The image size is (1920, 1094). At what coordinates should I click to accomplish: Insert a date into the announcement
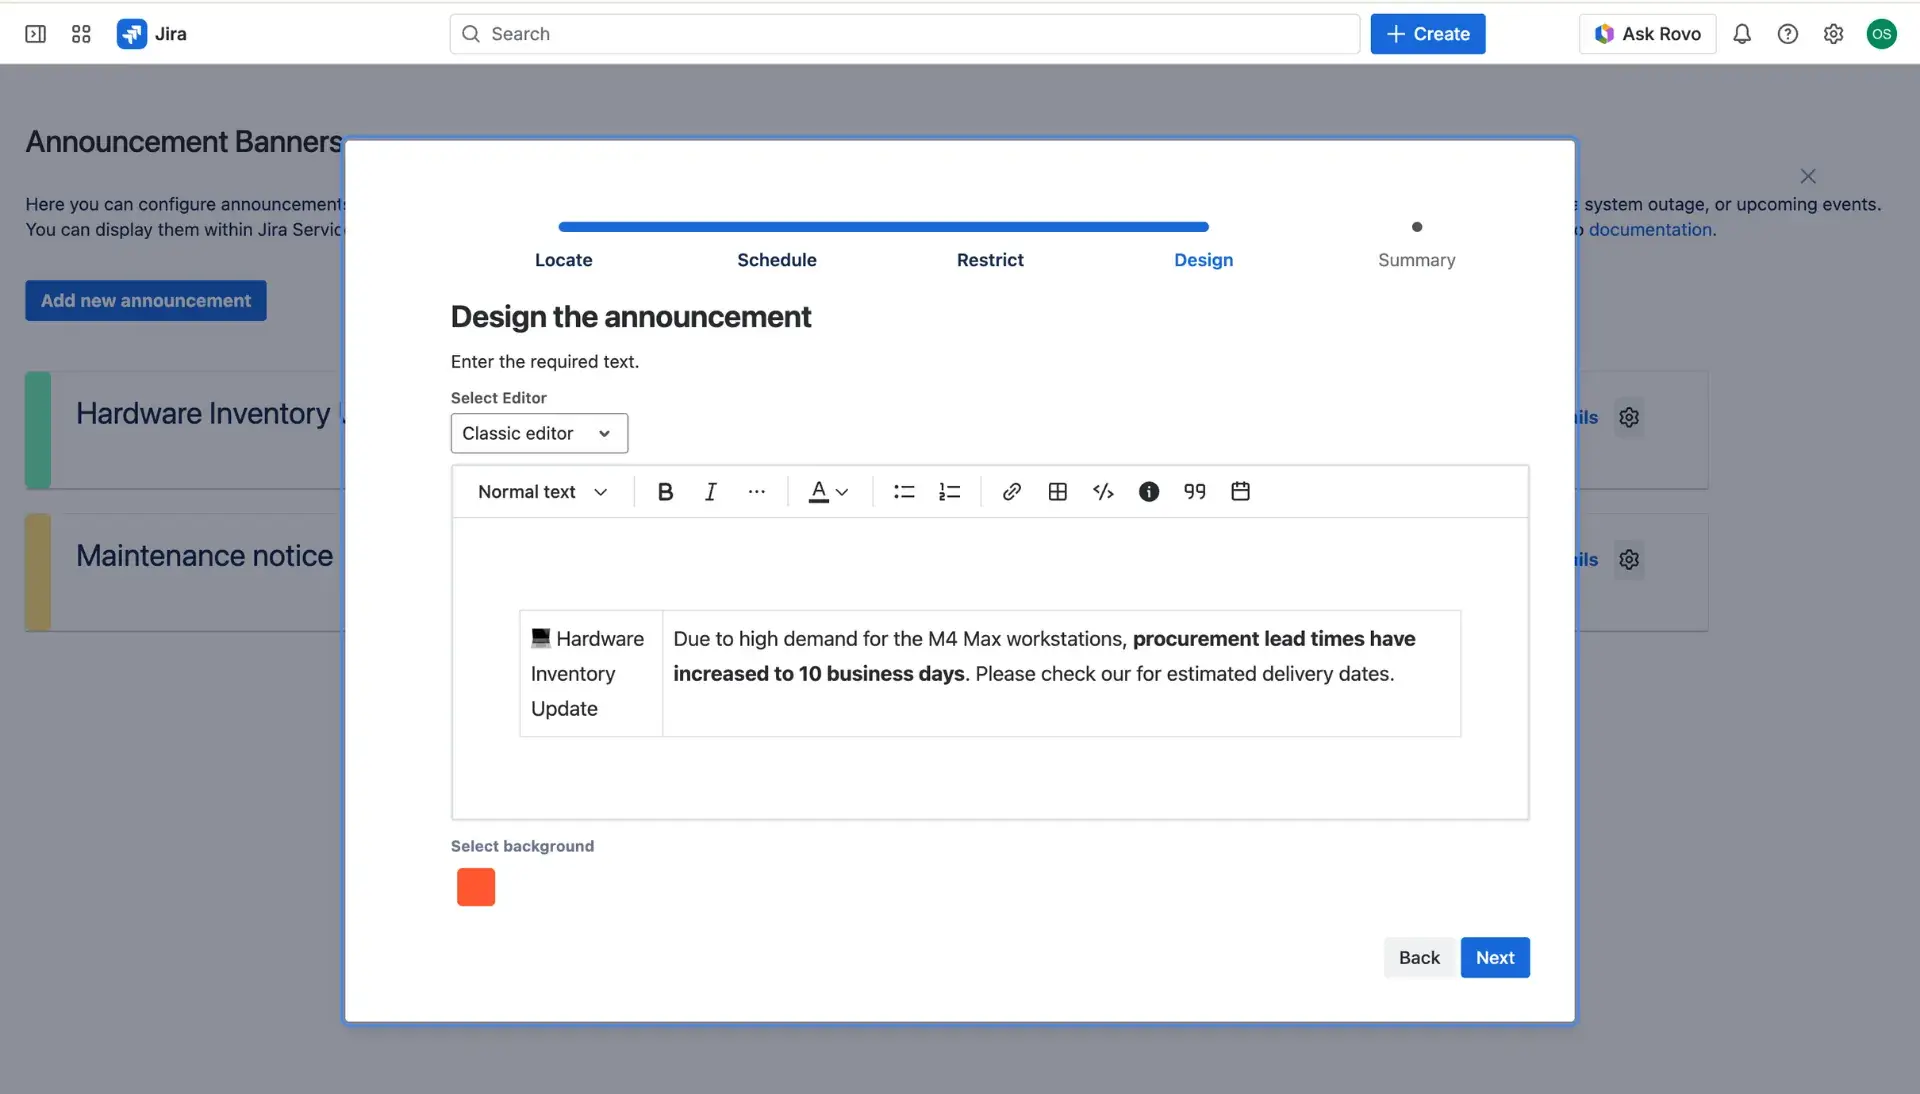(x=1240, y=491)
